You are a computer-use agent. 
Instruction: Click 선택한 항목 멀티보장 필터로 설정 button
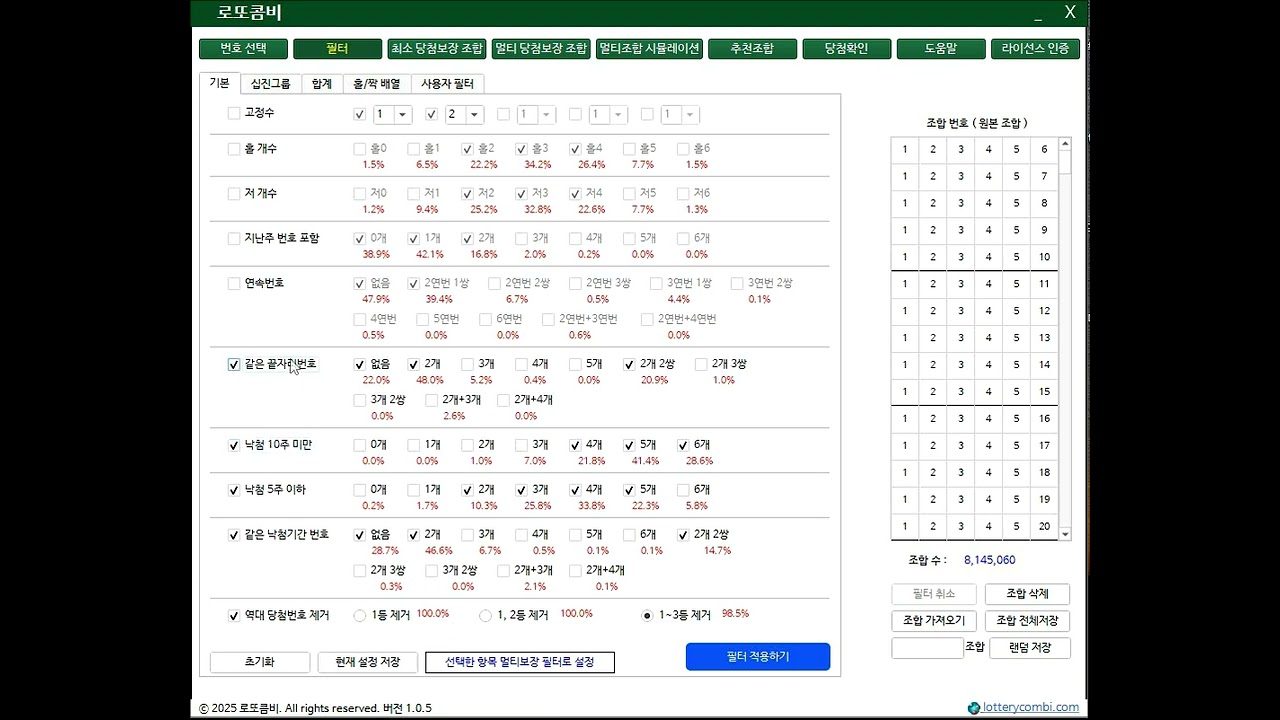(520, 662)
